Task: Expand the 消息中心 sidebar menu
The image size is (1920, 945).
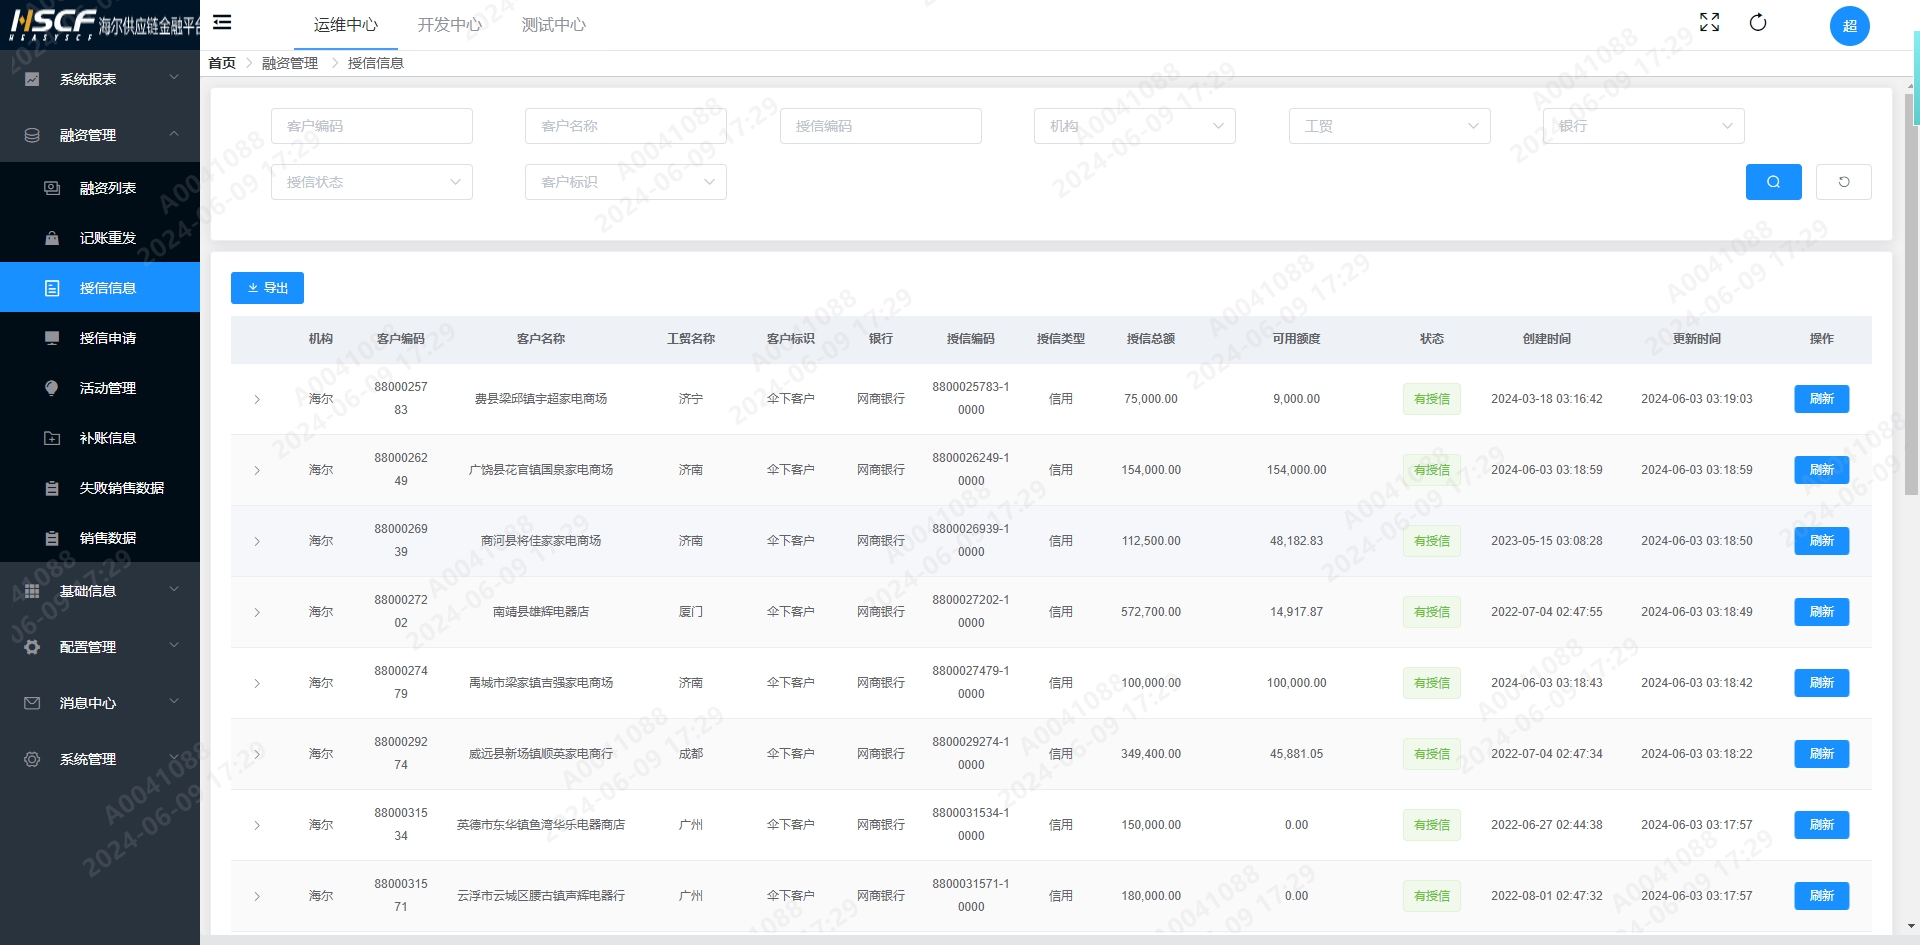Action: click(100, 703)
